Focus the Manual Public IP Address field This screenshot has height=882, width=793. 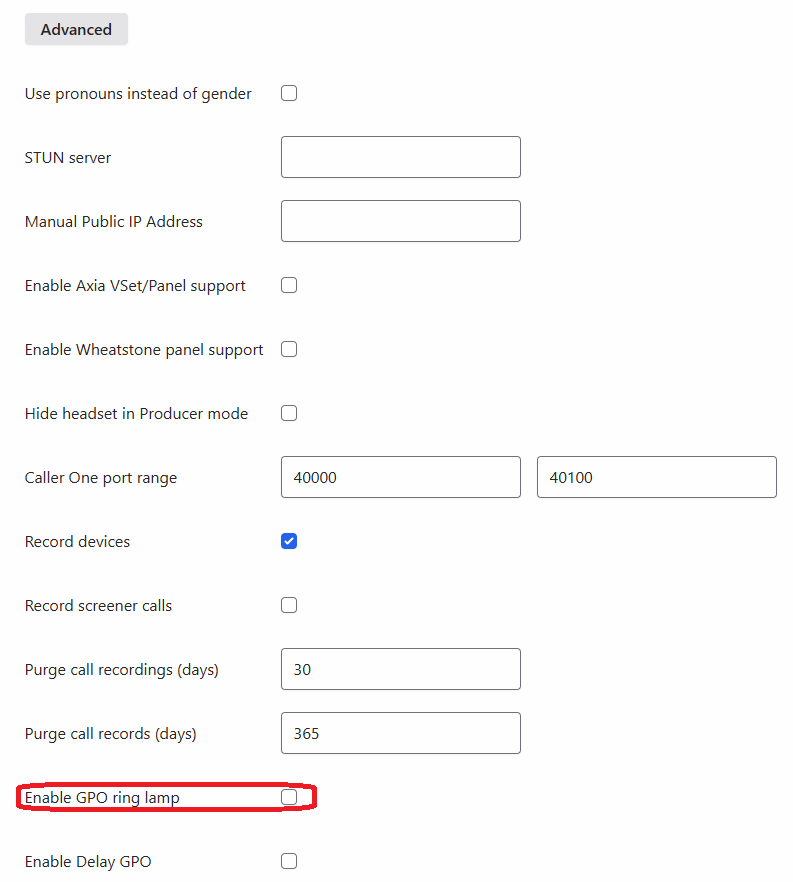point(400,221)
